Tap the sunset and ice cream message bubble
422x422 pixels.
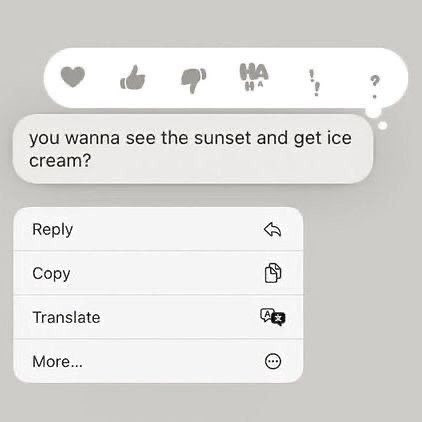pyautogui.click(x=193, y=149)
